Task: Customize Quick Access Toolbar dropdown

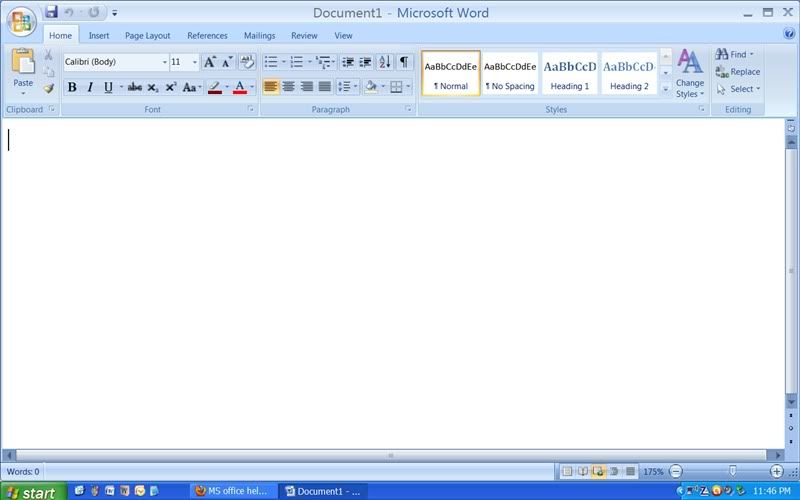Action: click(x=115, y=13)
